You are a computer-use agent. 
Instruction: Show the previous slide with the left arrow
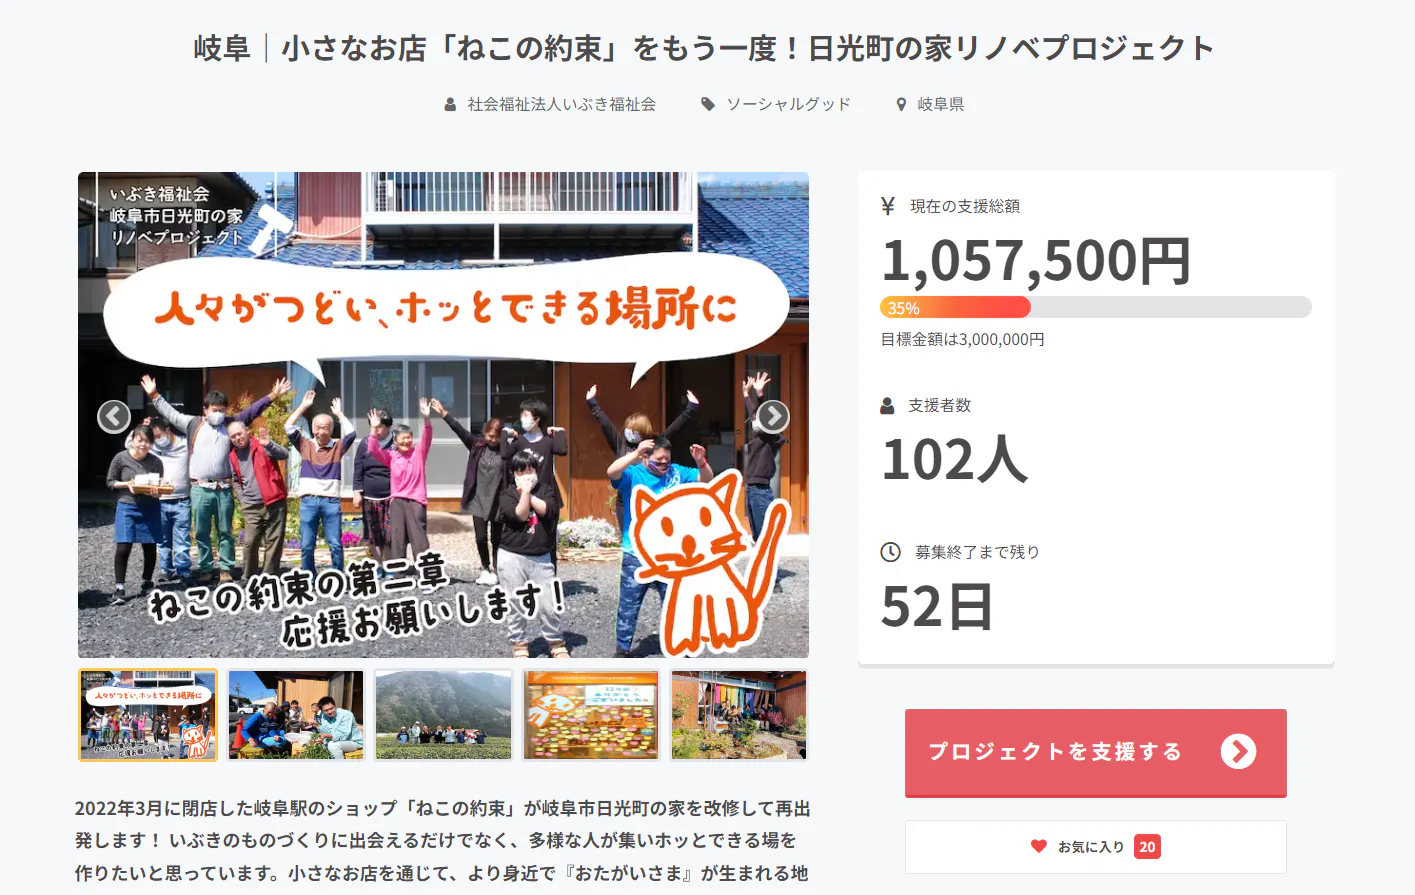click(x=114, y=416)
